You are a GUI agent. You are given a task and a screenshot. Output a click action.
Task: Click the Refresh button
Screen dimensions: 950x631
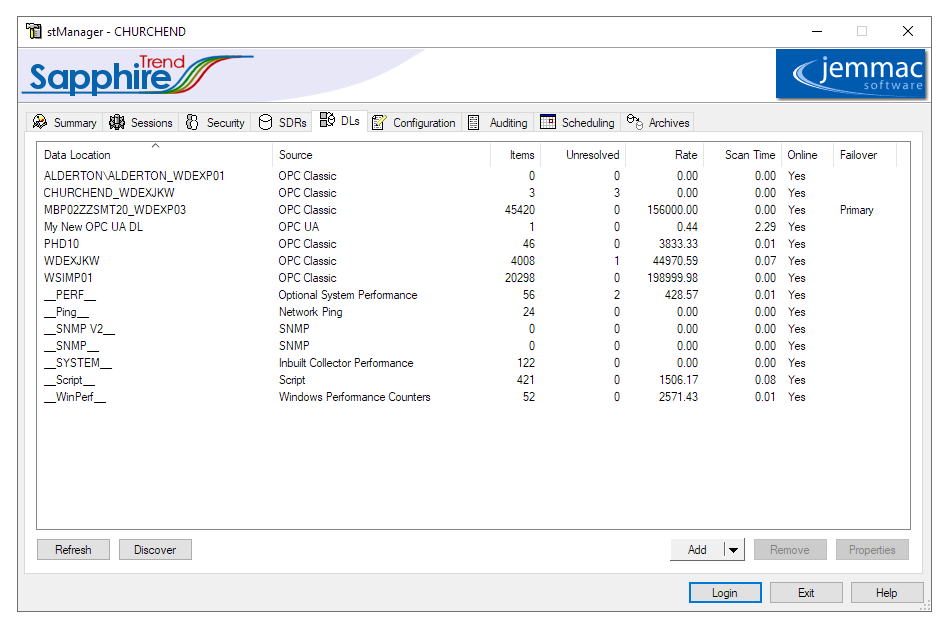click(x=73, y=550)
